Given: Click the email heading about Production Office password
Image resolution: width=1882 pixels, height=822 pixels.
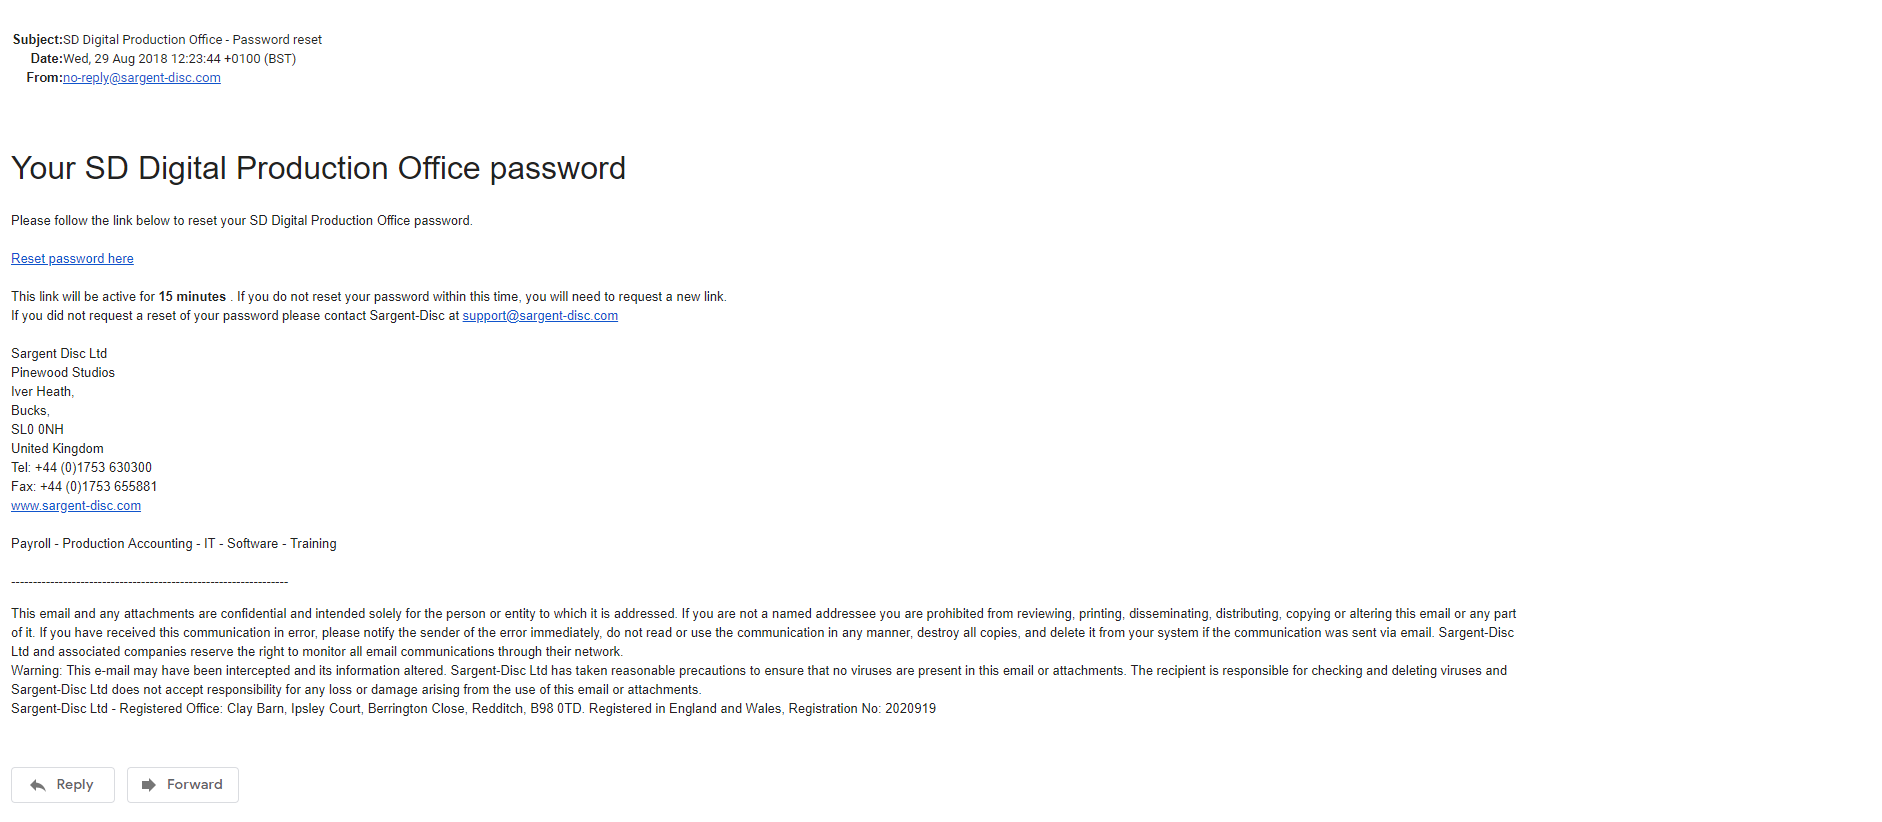Looking at the screenshot, I should (x=318, y=168).
